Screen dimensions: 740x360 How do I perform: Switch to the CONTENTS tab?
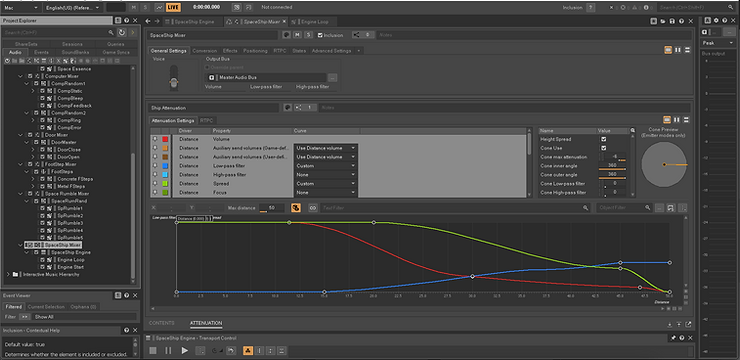coord(161,323)
